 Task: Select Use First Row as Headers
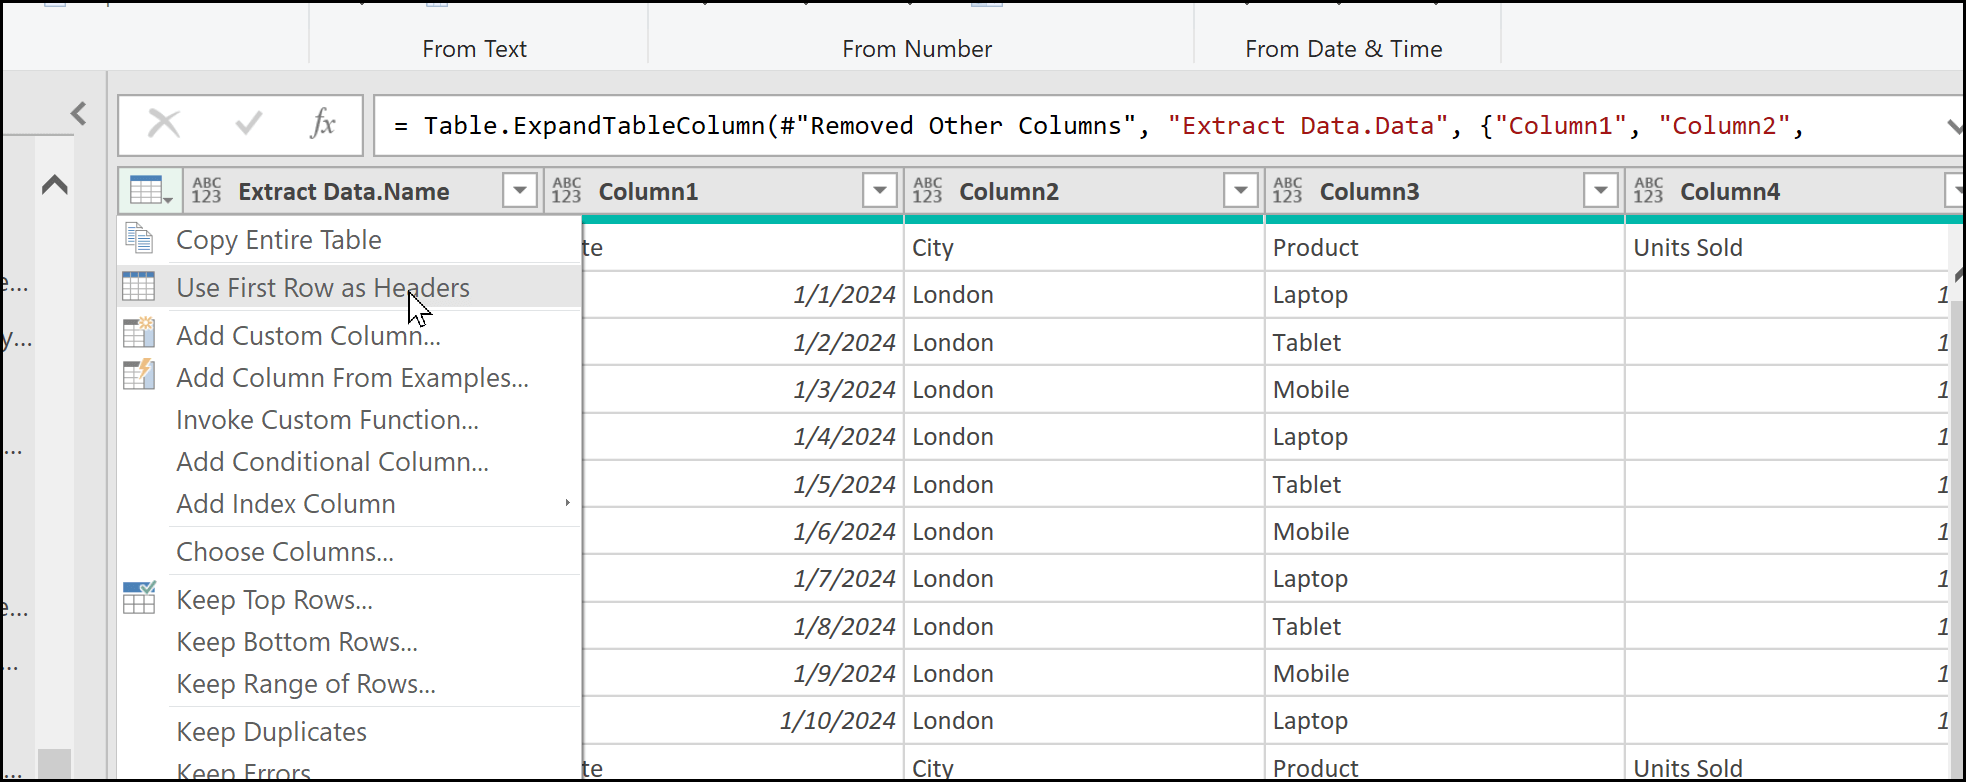point(322,288)
